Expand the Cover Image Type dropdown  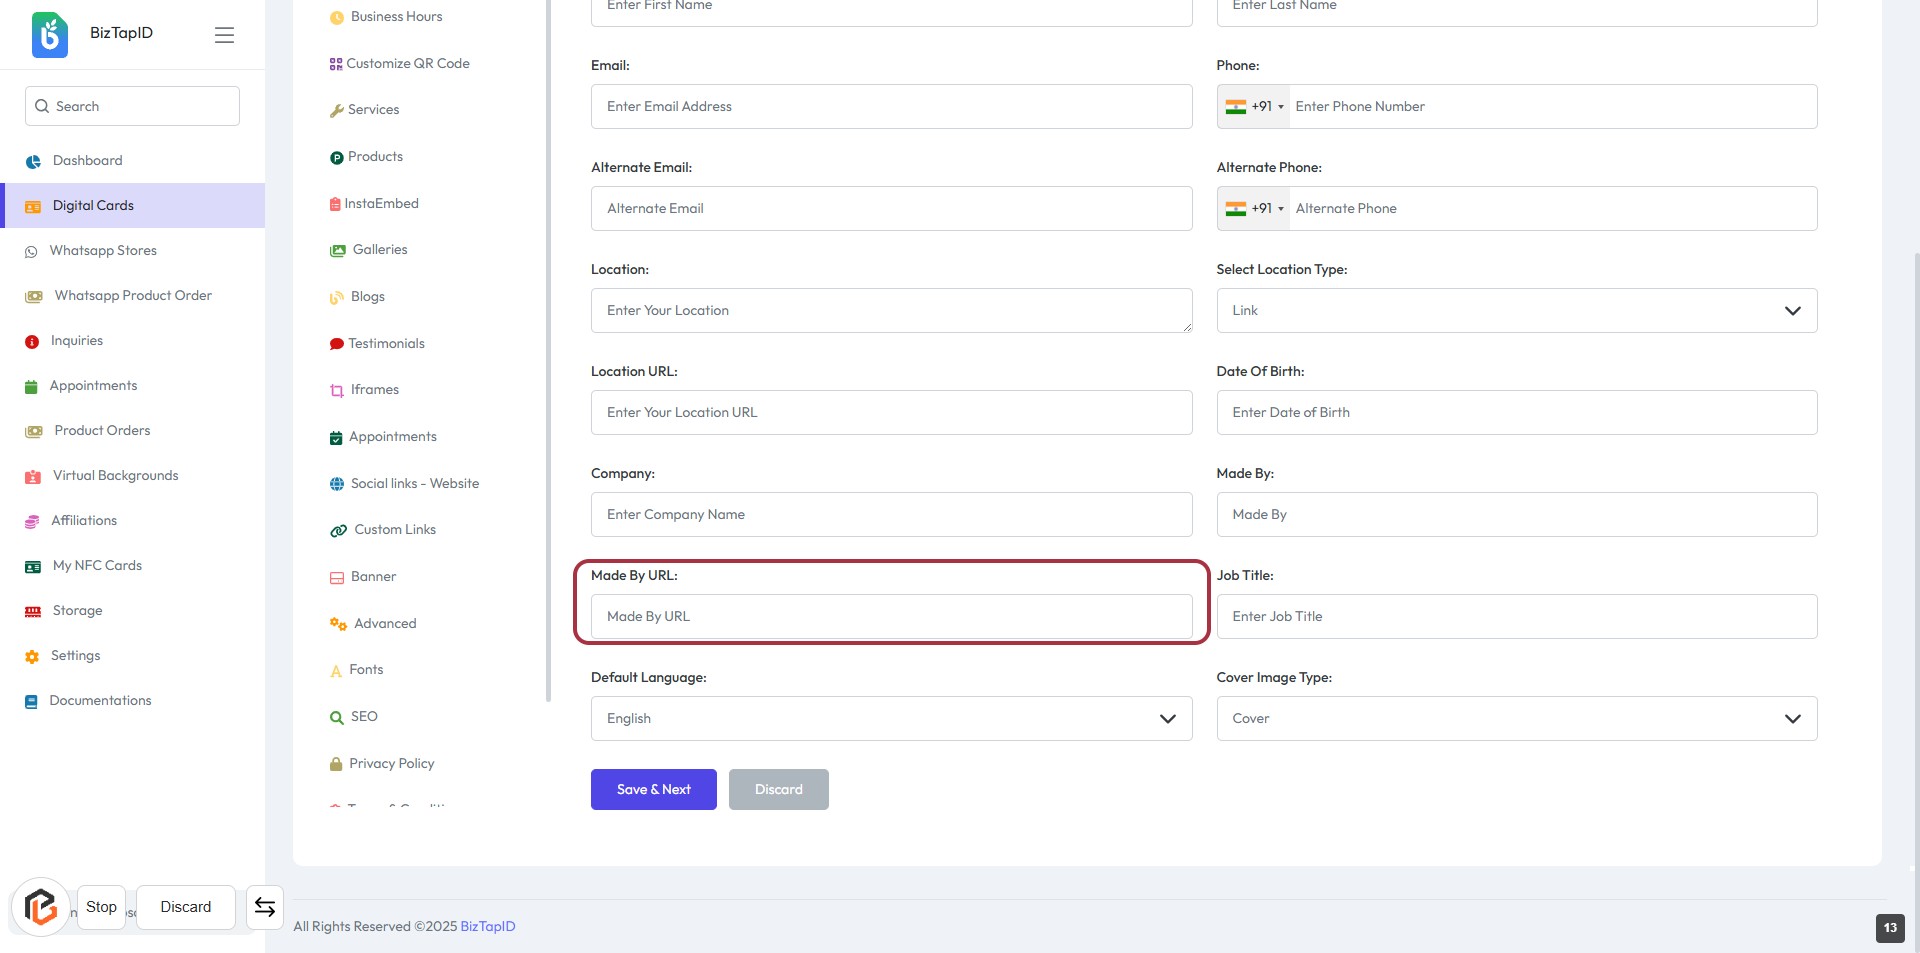click(x=1516, y=719)
